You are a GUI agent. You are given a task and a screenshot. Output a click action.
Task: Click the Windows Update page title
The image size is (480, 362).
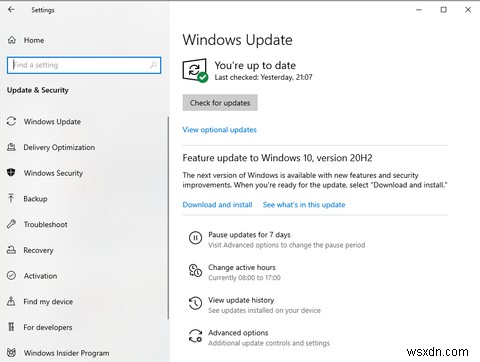coord(237,40)
